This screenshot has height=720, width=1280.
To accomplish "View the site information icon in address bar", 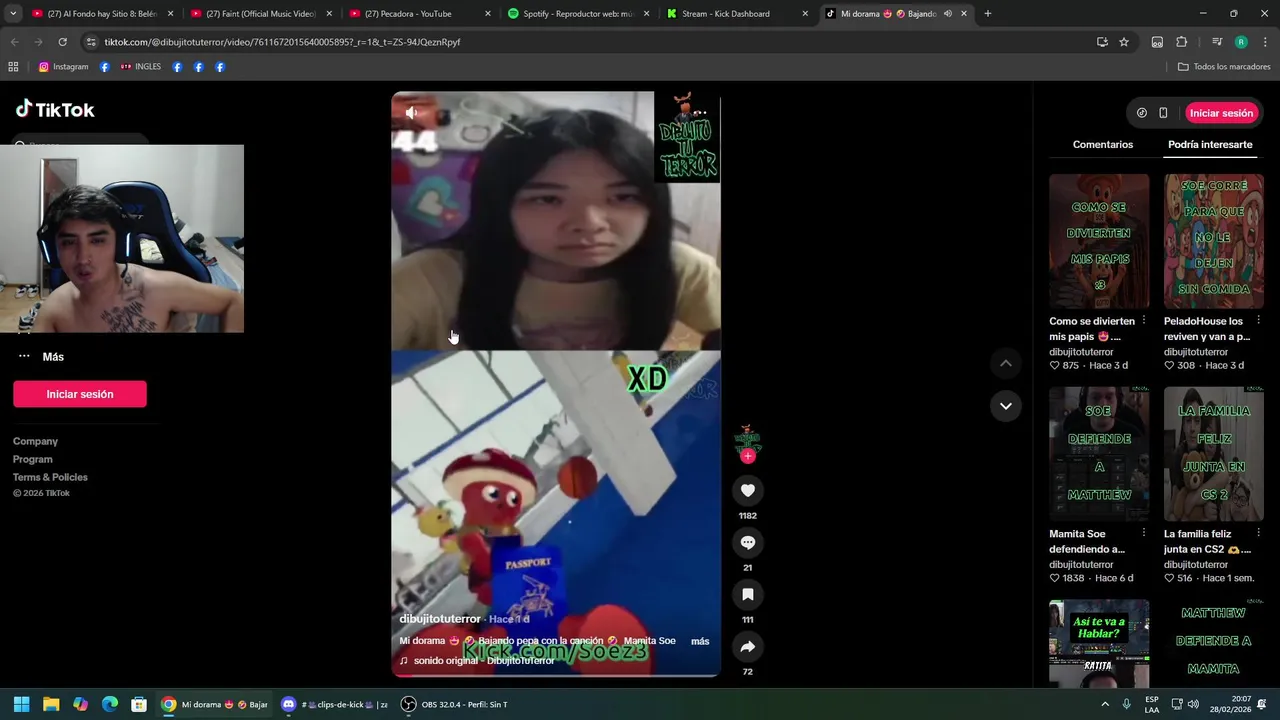I will point(91,42).
